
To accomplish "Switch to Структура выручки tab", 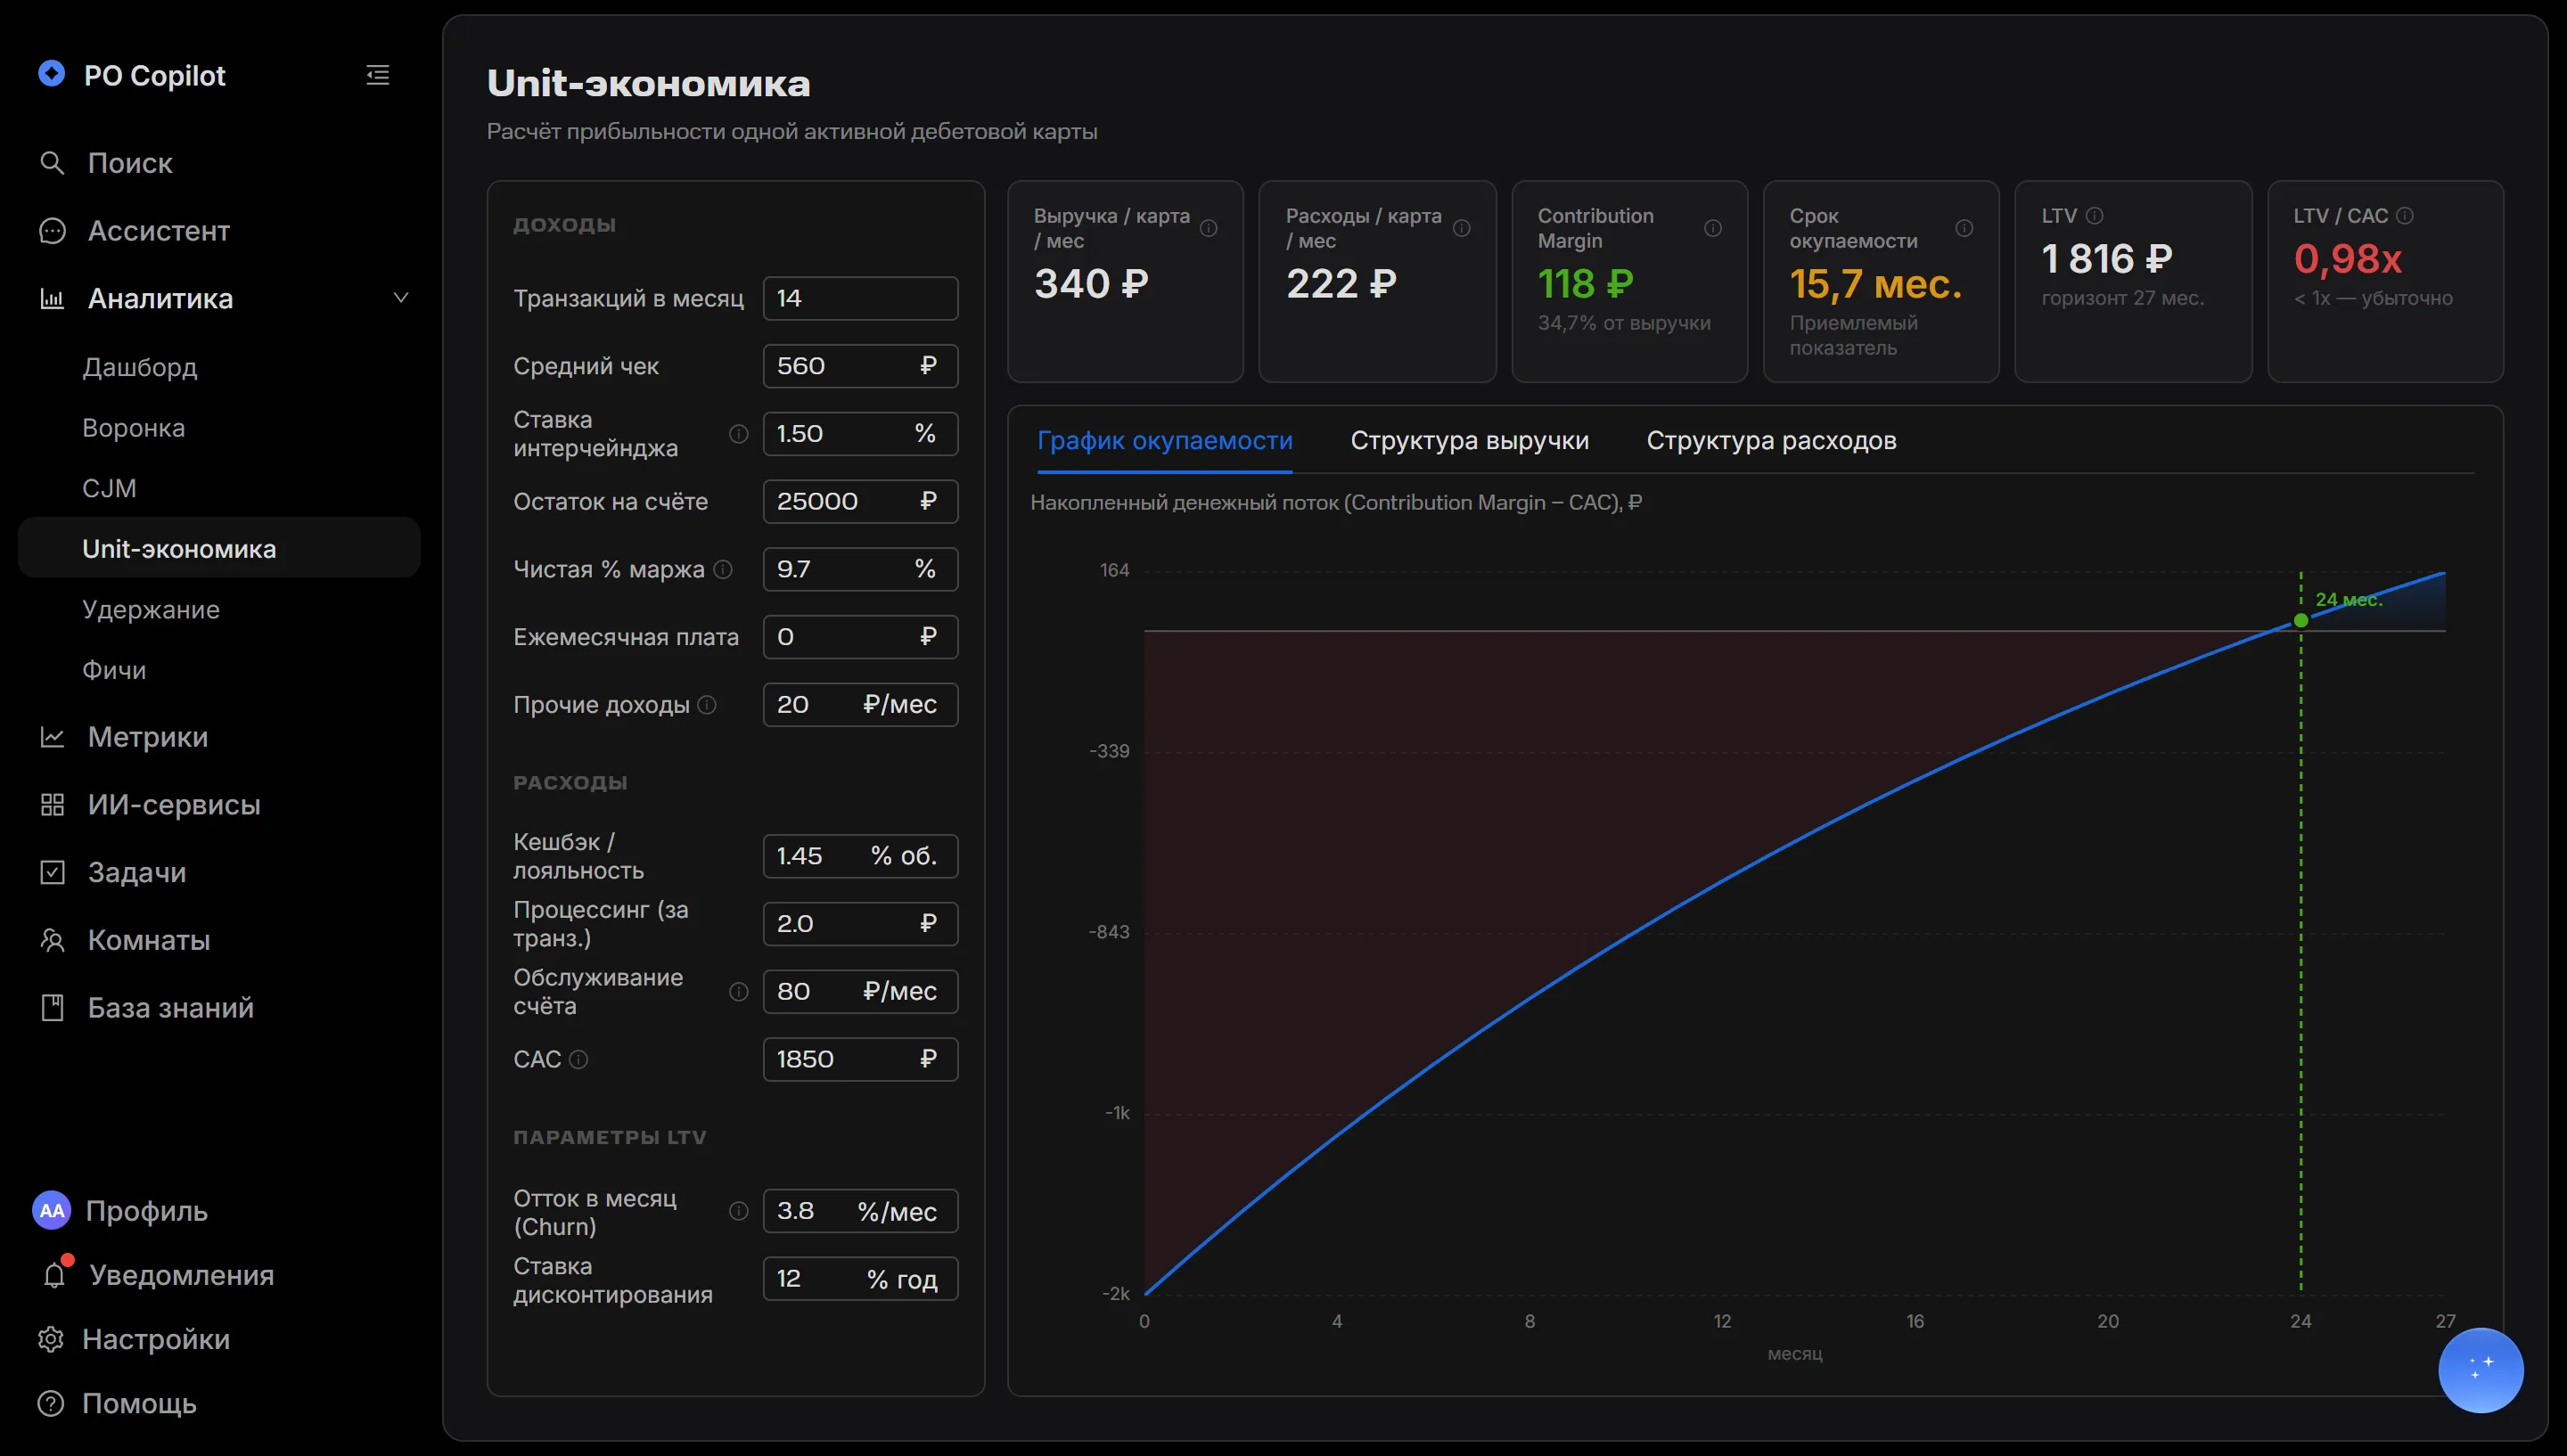I will (x=1469, y=440).
